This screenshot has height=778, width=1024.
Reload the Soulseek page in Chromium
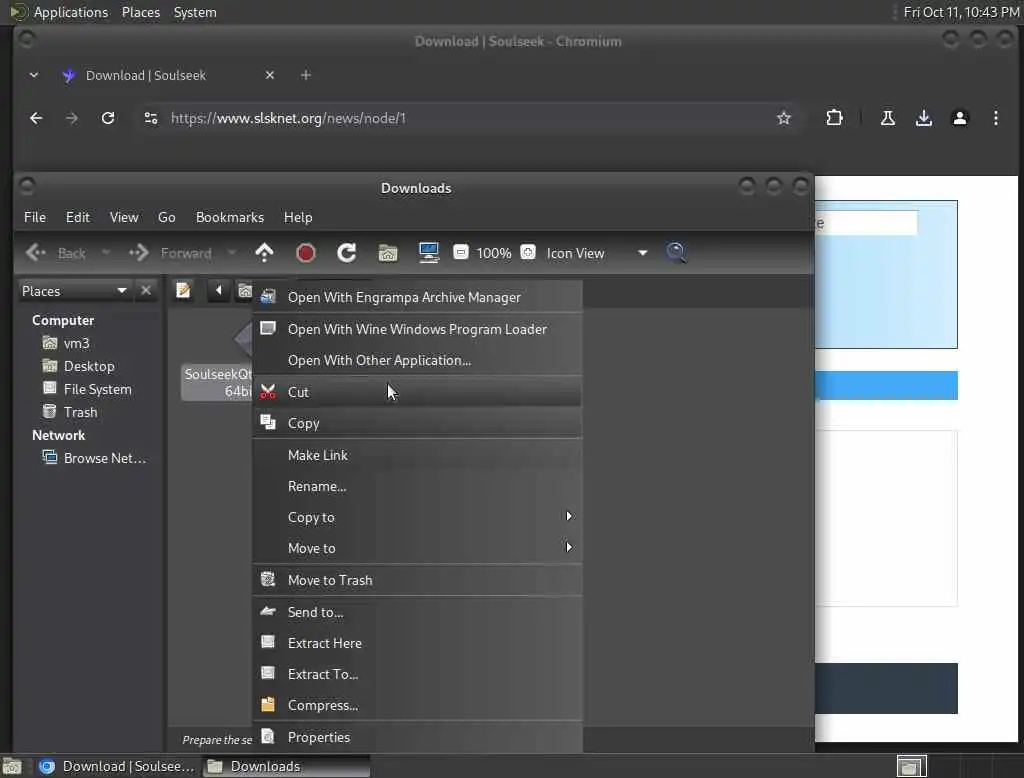point(108,118)
